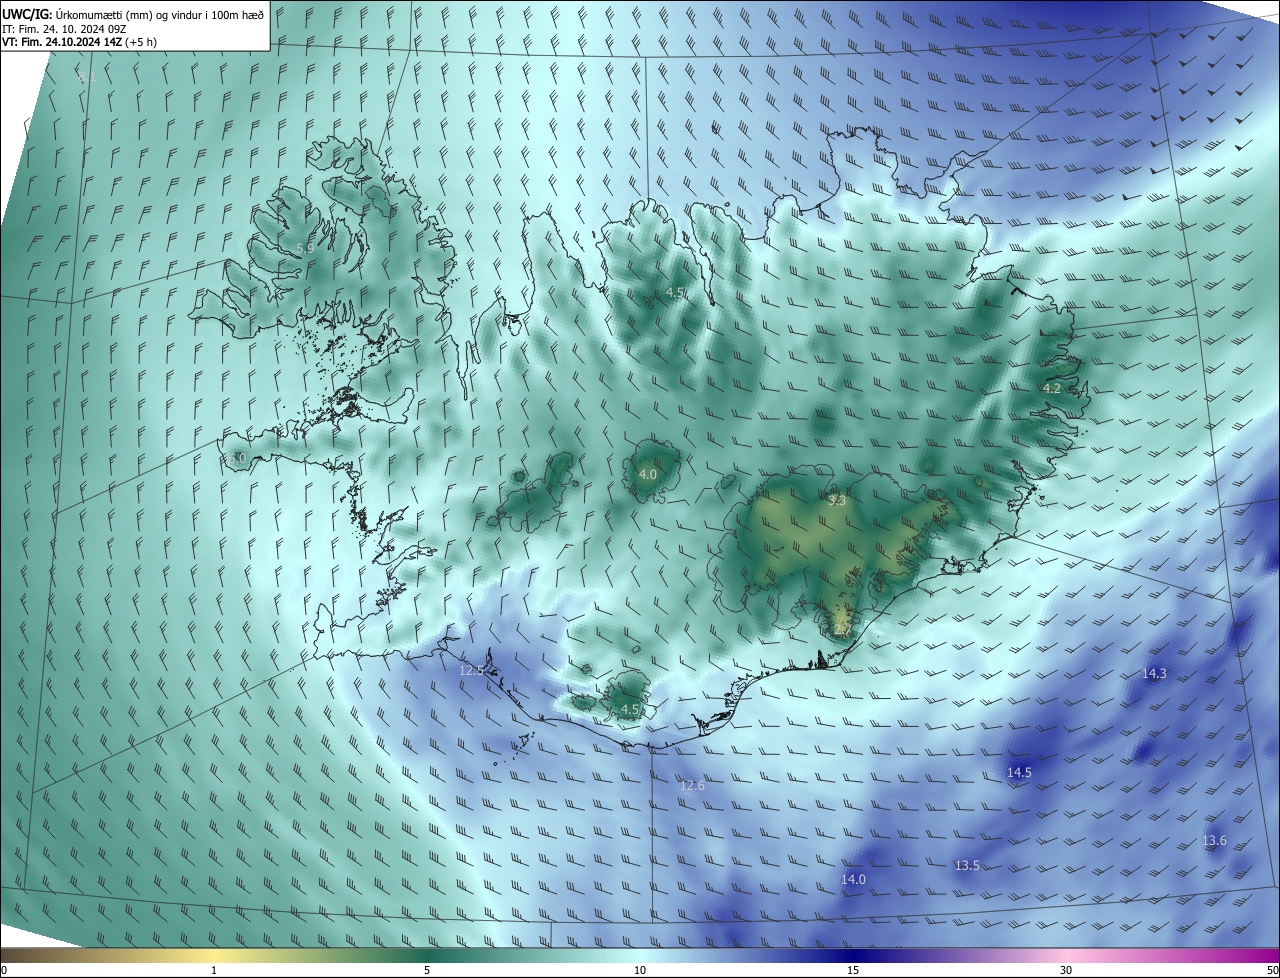Click the 14.3 value over the southeast ocean
The height and width of the screenshot is (978, 1280).
click(x=1154, y=674)
